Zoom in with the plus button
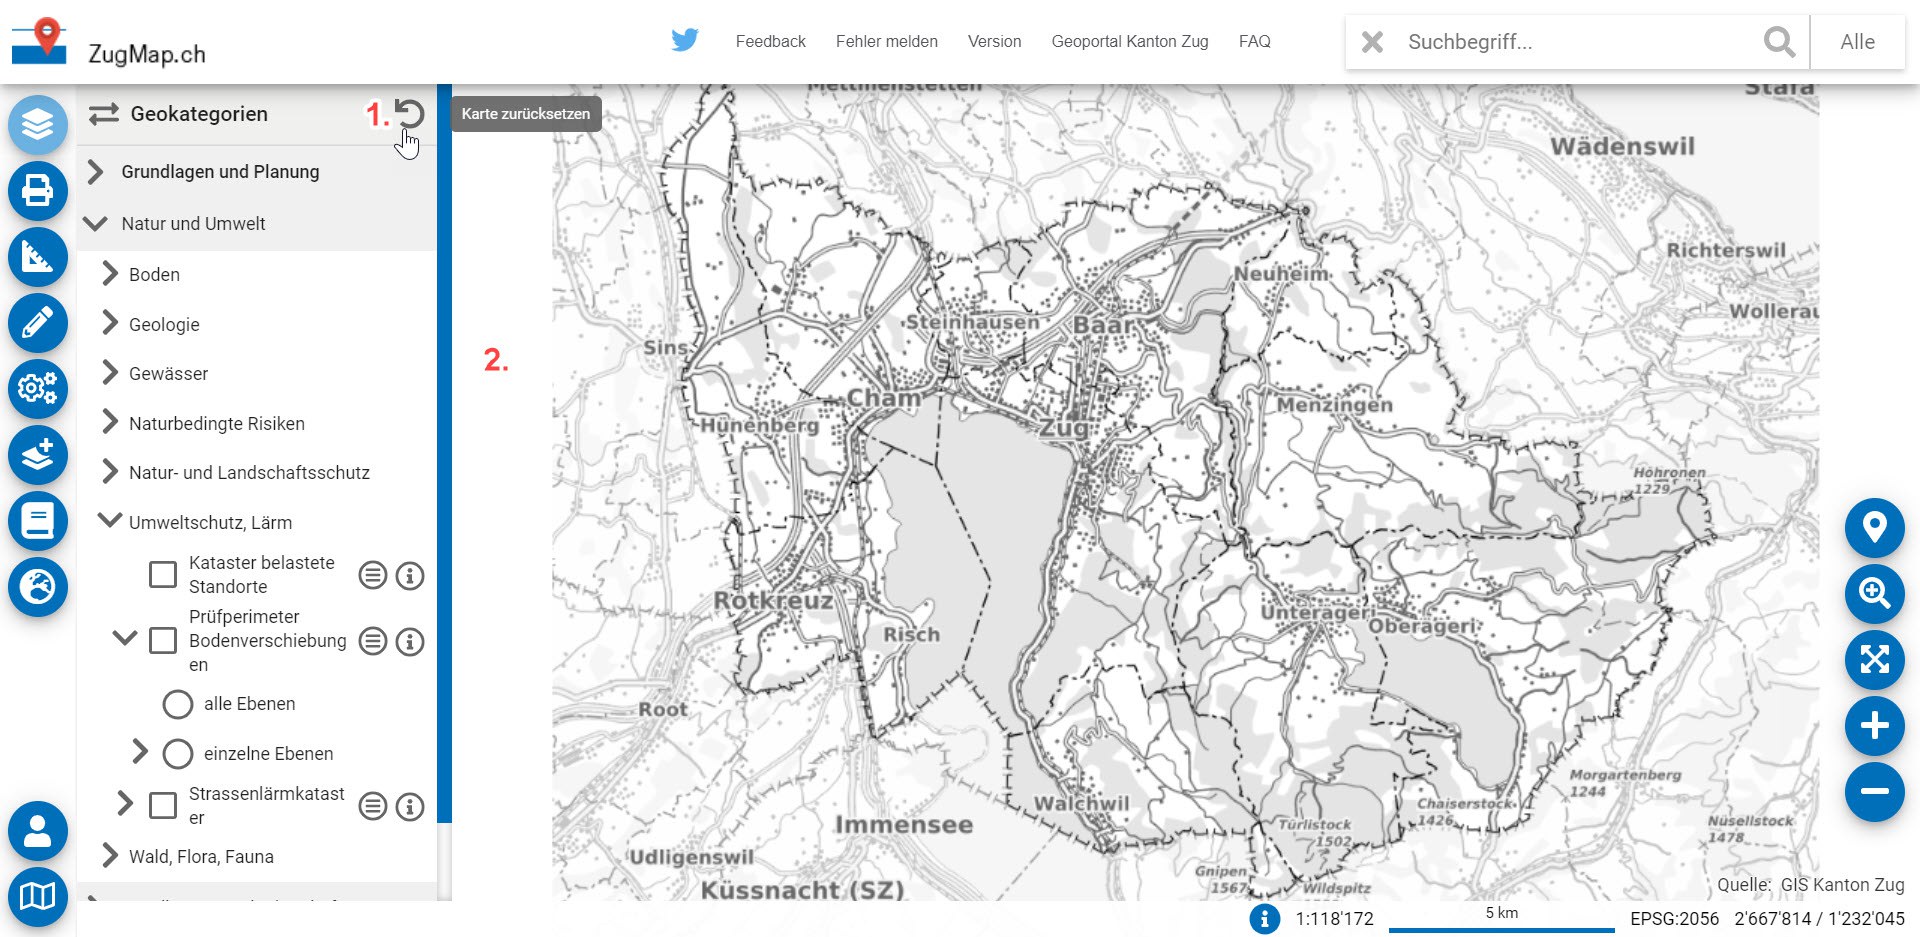The height and width of the screenshot is (937, 1920). click(1874, 726)
